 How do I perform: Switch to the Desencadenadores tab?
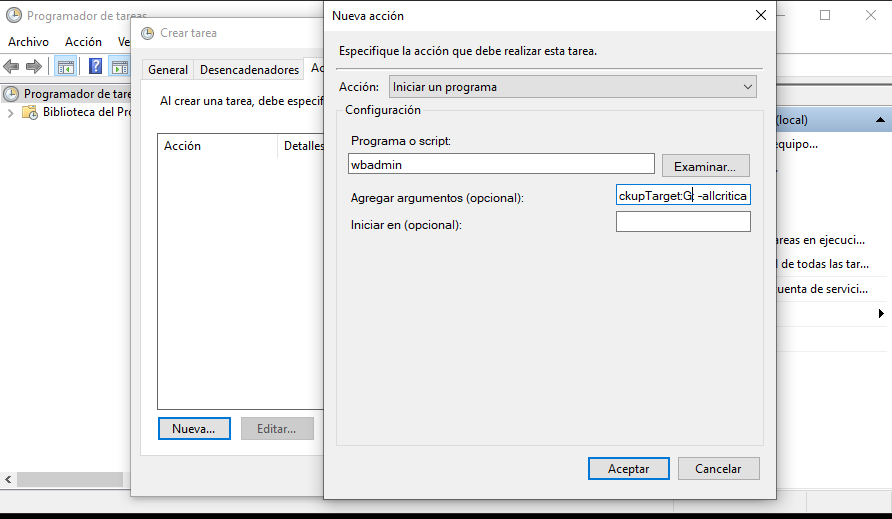click(249, 70)
